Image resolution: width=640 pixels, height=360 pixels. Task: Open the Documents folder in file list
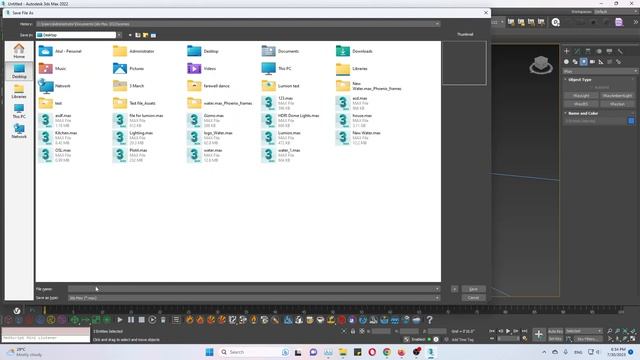[280, 51]
